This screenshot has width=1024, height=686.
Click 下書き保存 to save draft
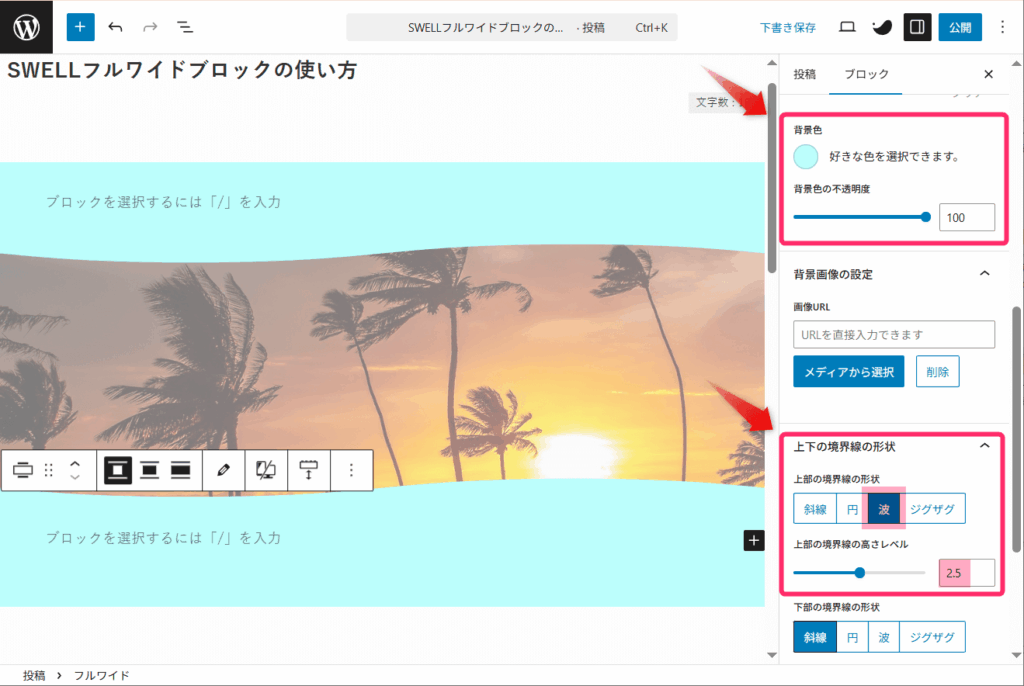pyautogui.click(x=788, y=27)
